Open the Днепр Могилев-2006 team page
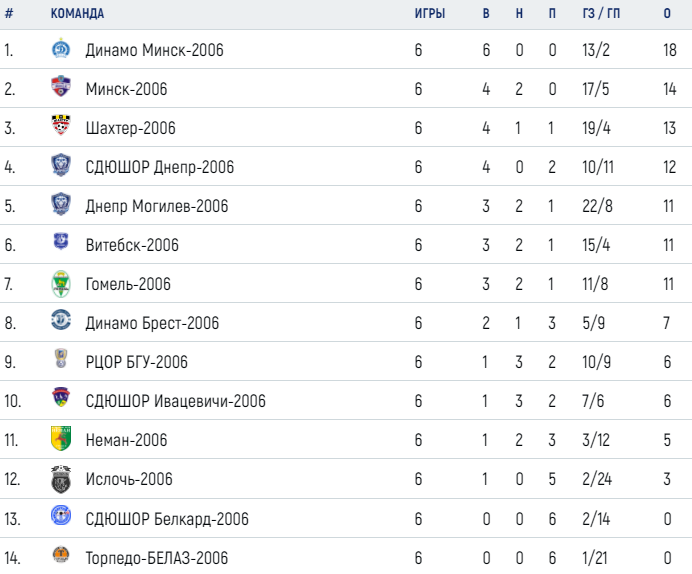Image resolution: width=692 pixels, height=574 pixels. click(x=157, y=206)
